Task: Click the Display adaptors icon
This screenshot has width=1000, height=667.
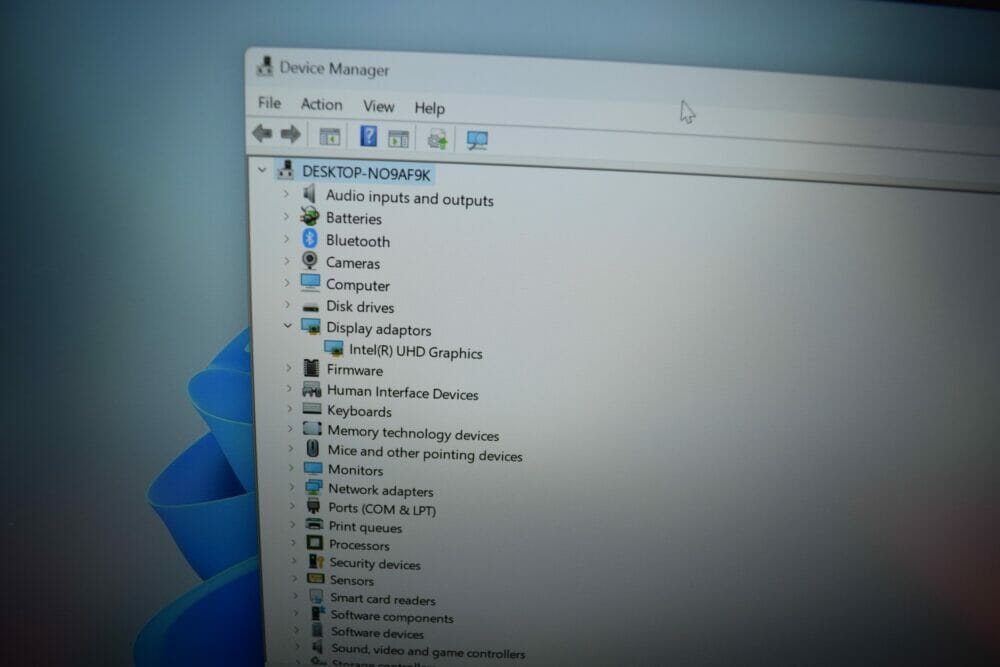Action: click(x=311, y=326)
